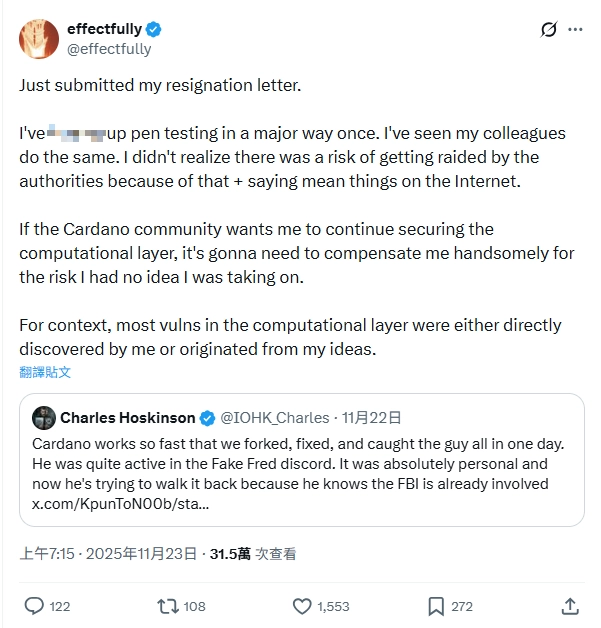
Task: Bookmark this post
Action: coord(436,606)
